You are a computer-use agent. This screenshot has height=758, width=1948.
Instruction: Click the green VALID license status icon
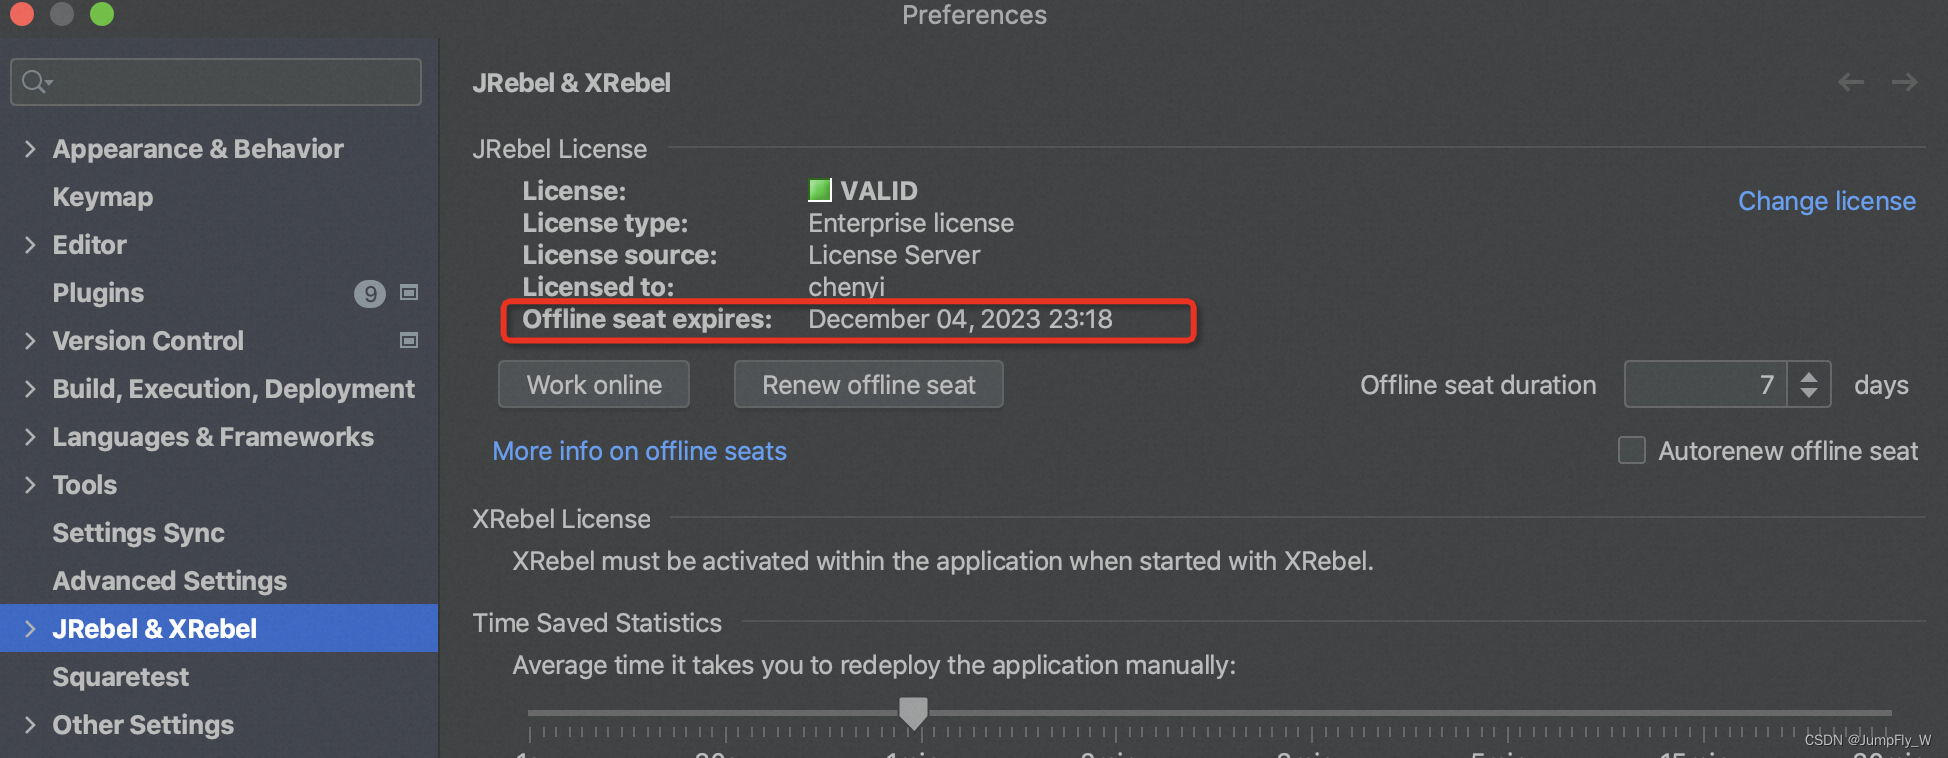tap(820, 190)
